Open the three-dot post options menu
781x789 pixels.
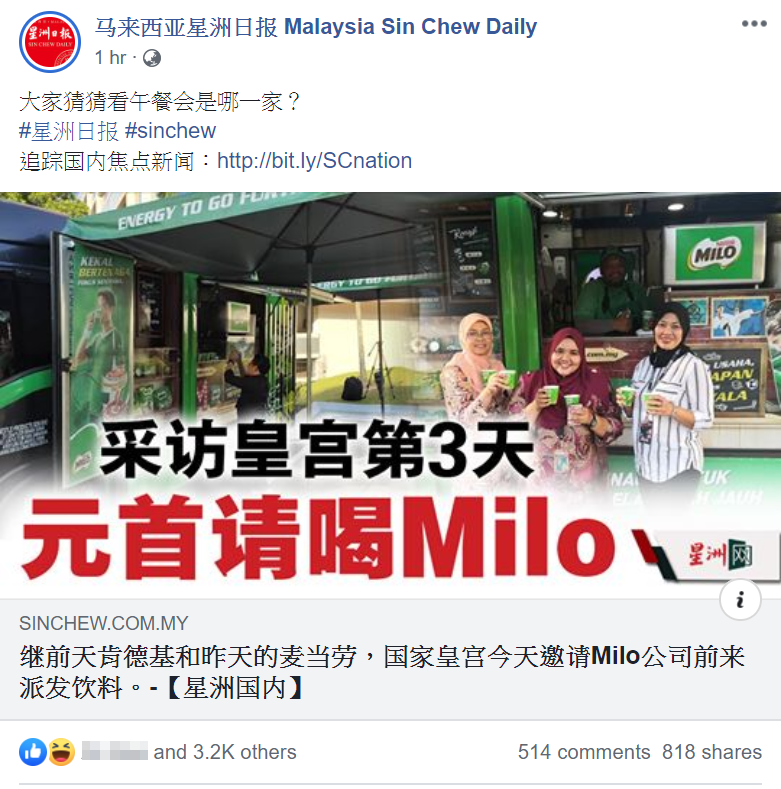[754, 24]
